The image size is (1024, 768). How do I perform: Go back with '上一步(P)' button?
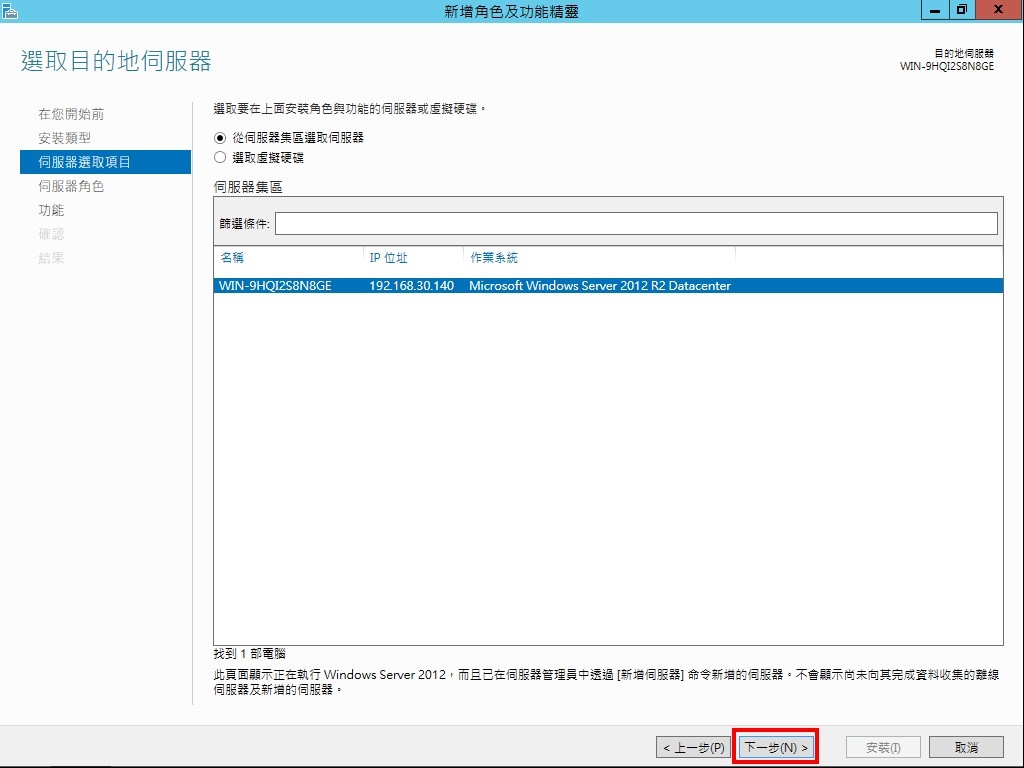click(693, 747)
